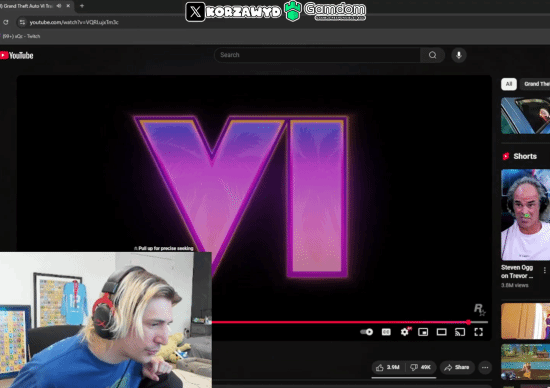Mute the Grand Theft Auto VI tab speaker icon
Image resolution: width=550 pixels, height=388 pixels.
(59, 6)
